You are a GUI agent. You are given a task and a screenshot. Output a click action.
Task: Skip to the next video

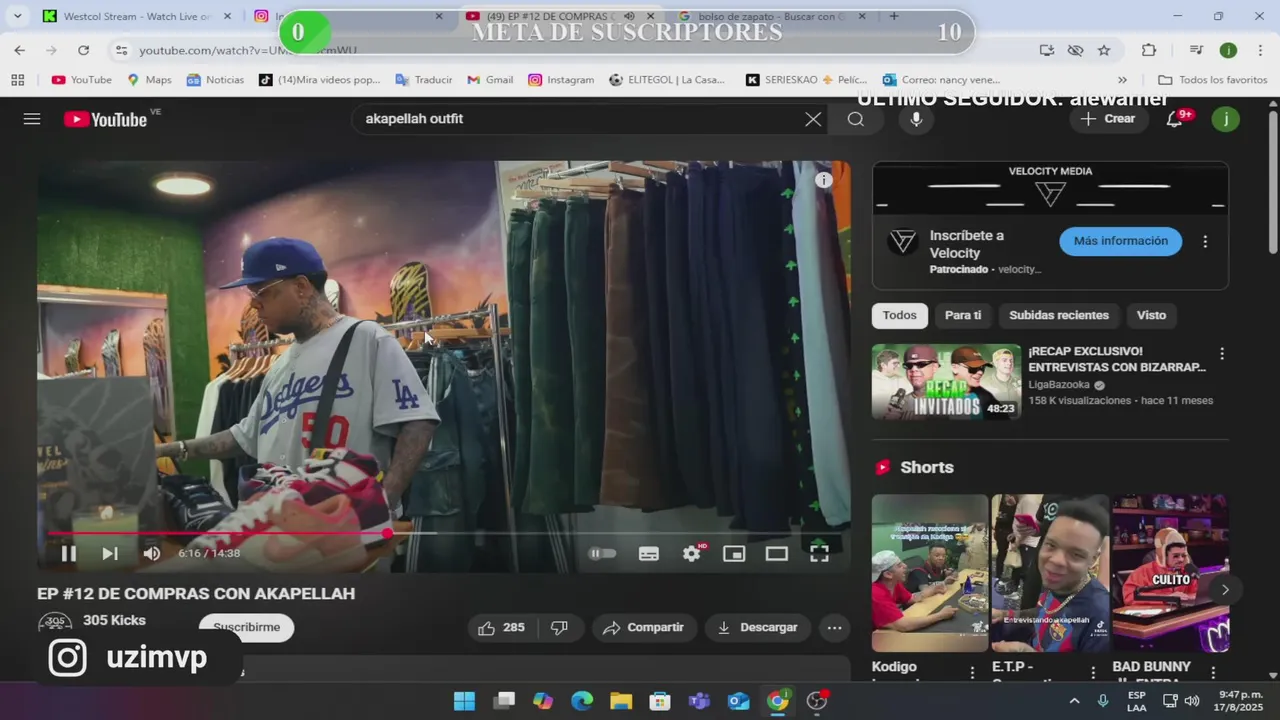pos(110,553)
